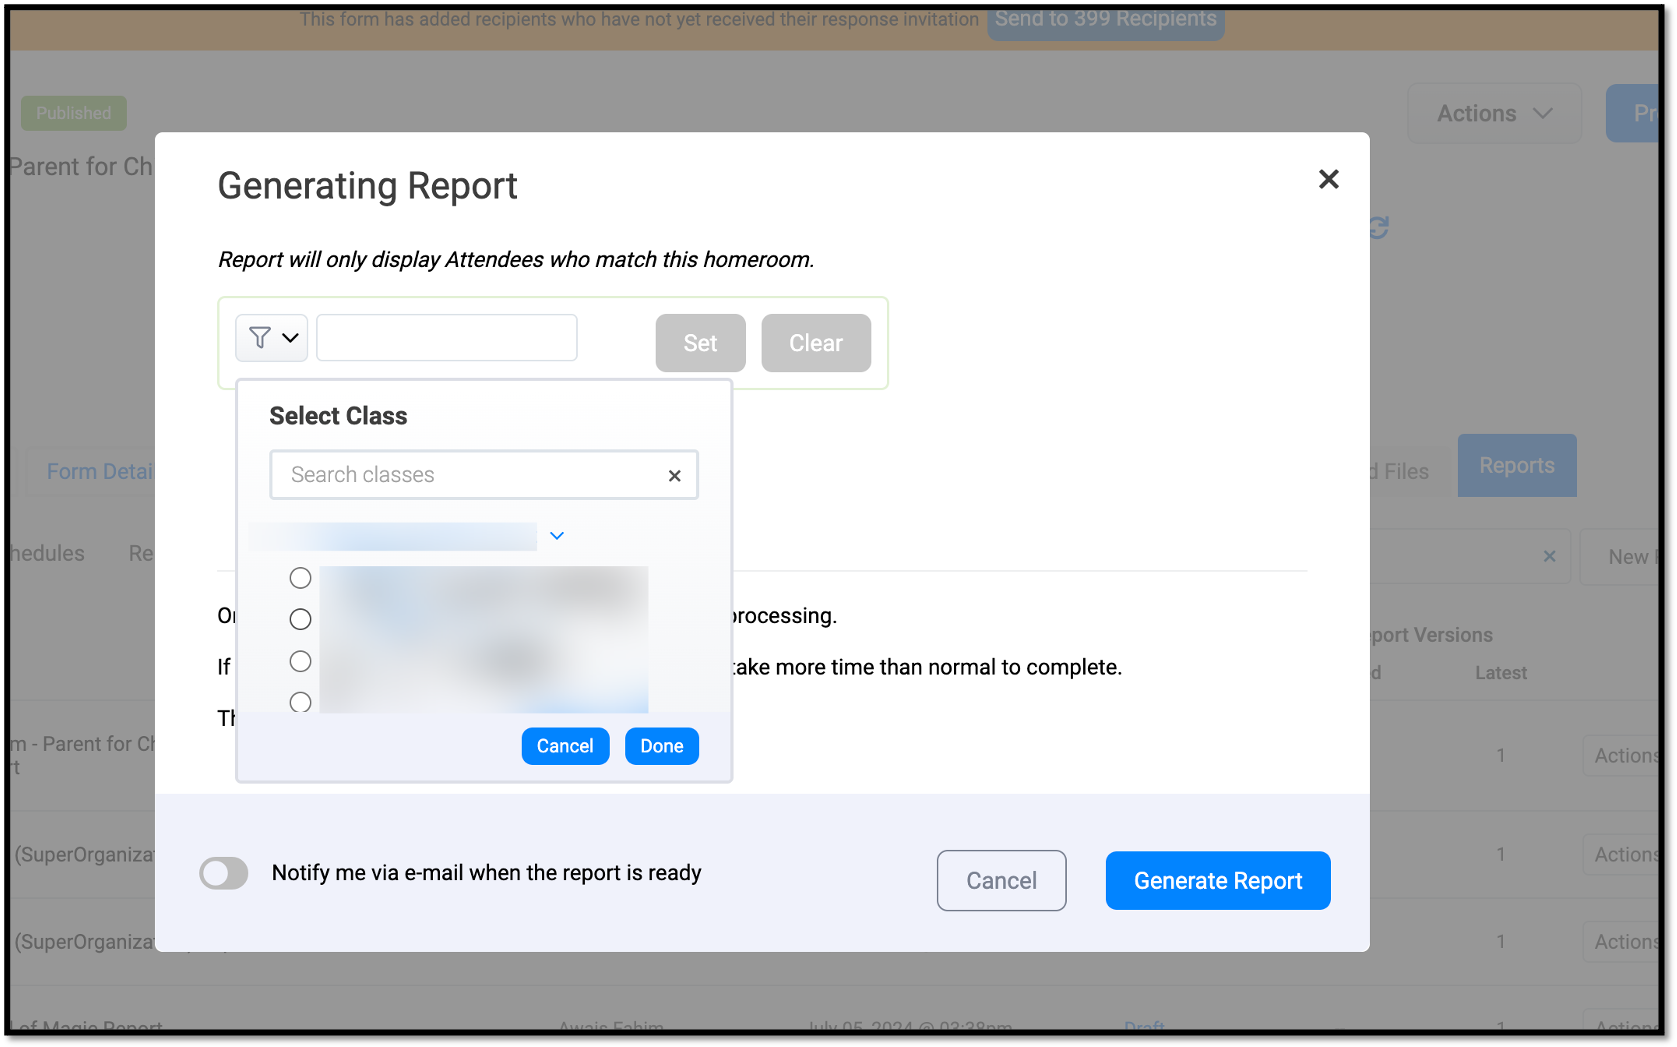Select the second class radio button
Image resolution: width=1677 pixels, height=1047 pixels.
point(300,619)
